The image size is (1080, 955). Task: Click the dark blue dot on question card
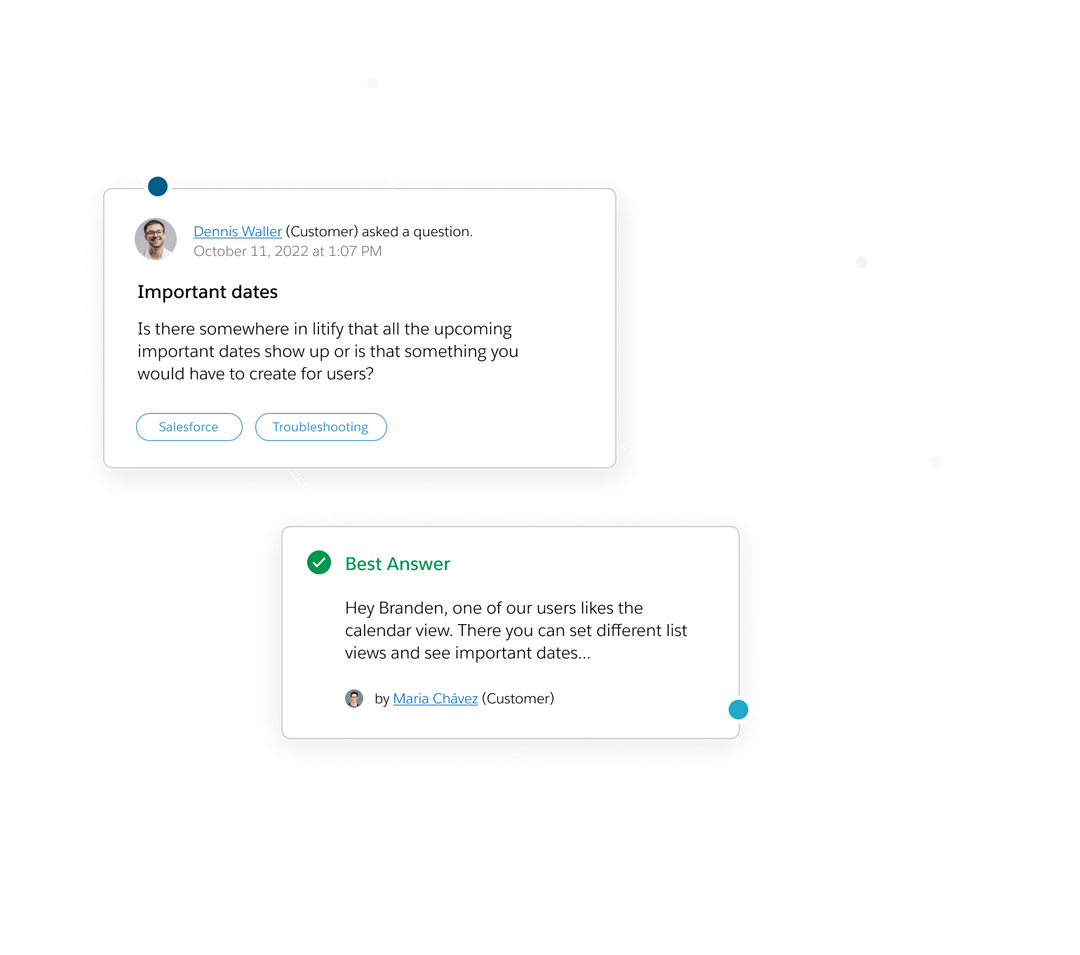[x=158, y=187]
